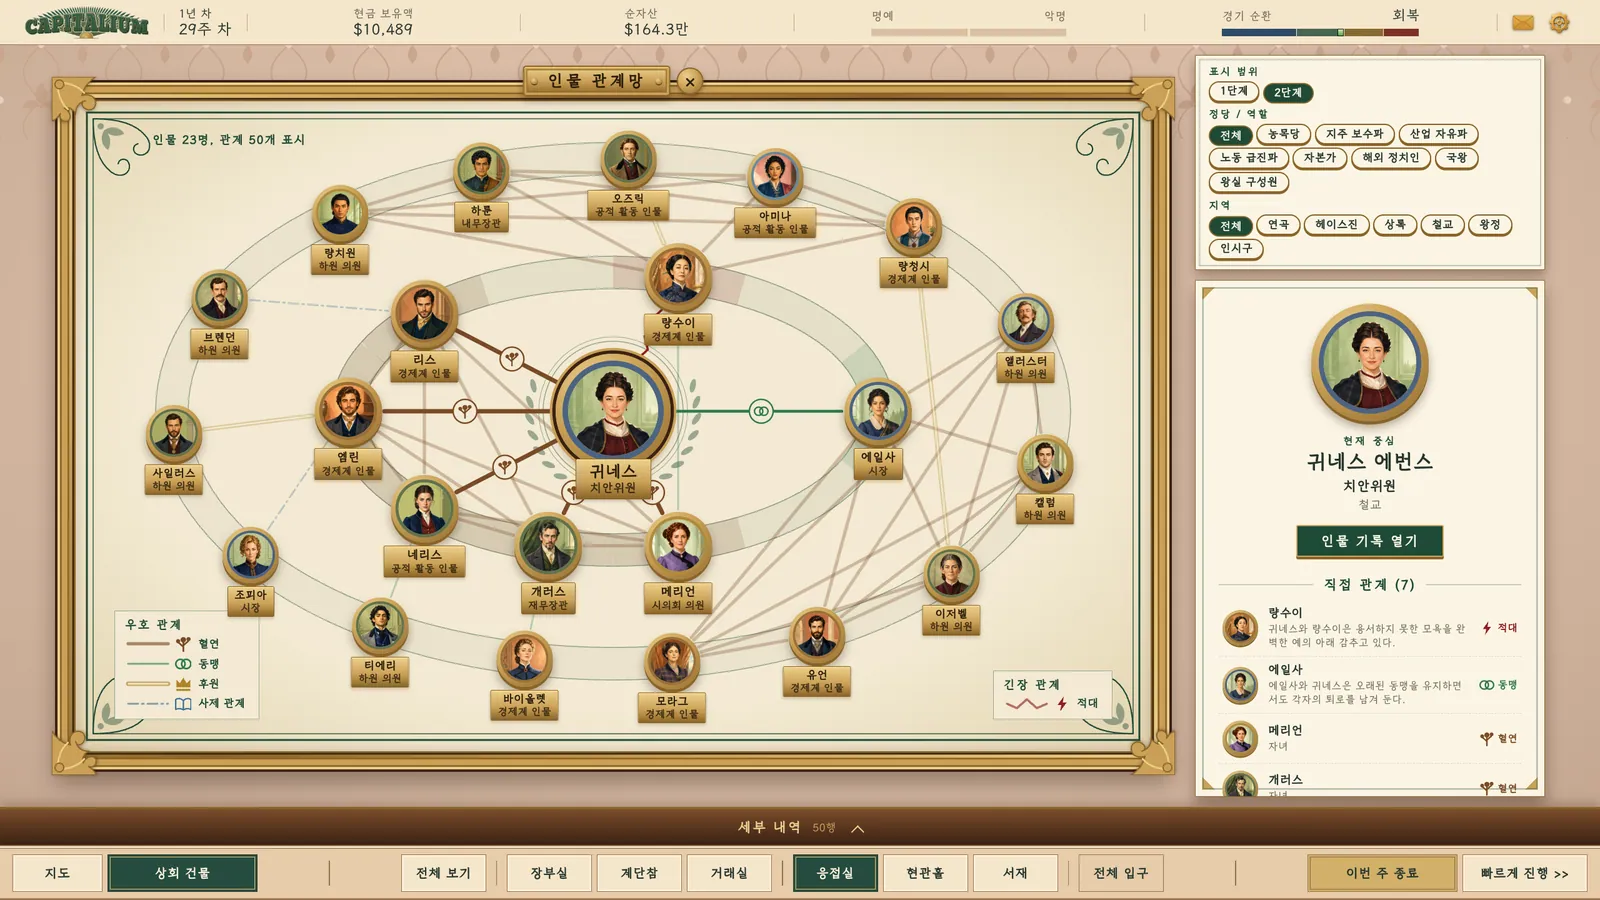Open the 거래실 room tab
The height and width of the screenshot is (900, 1600).
[729, 873]
